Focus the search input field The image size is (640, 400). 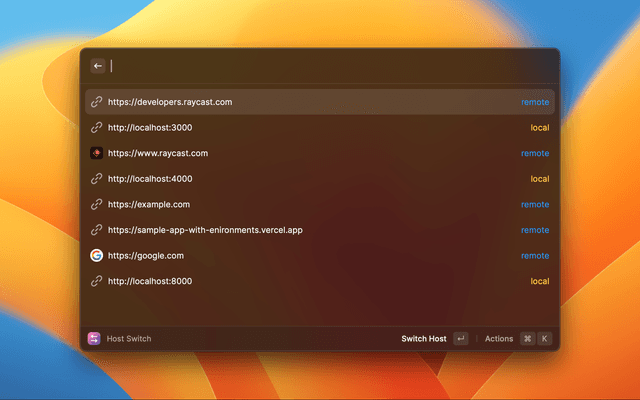click(x=320, y=66)
